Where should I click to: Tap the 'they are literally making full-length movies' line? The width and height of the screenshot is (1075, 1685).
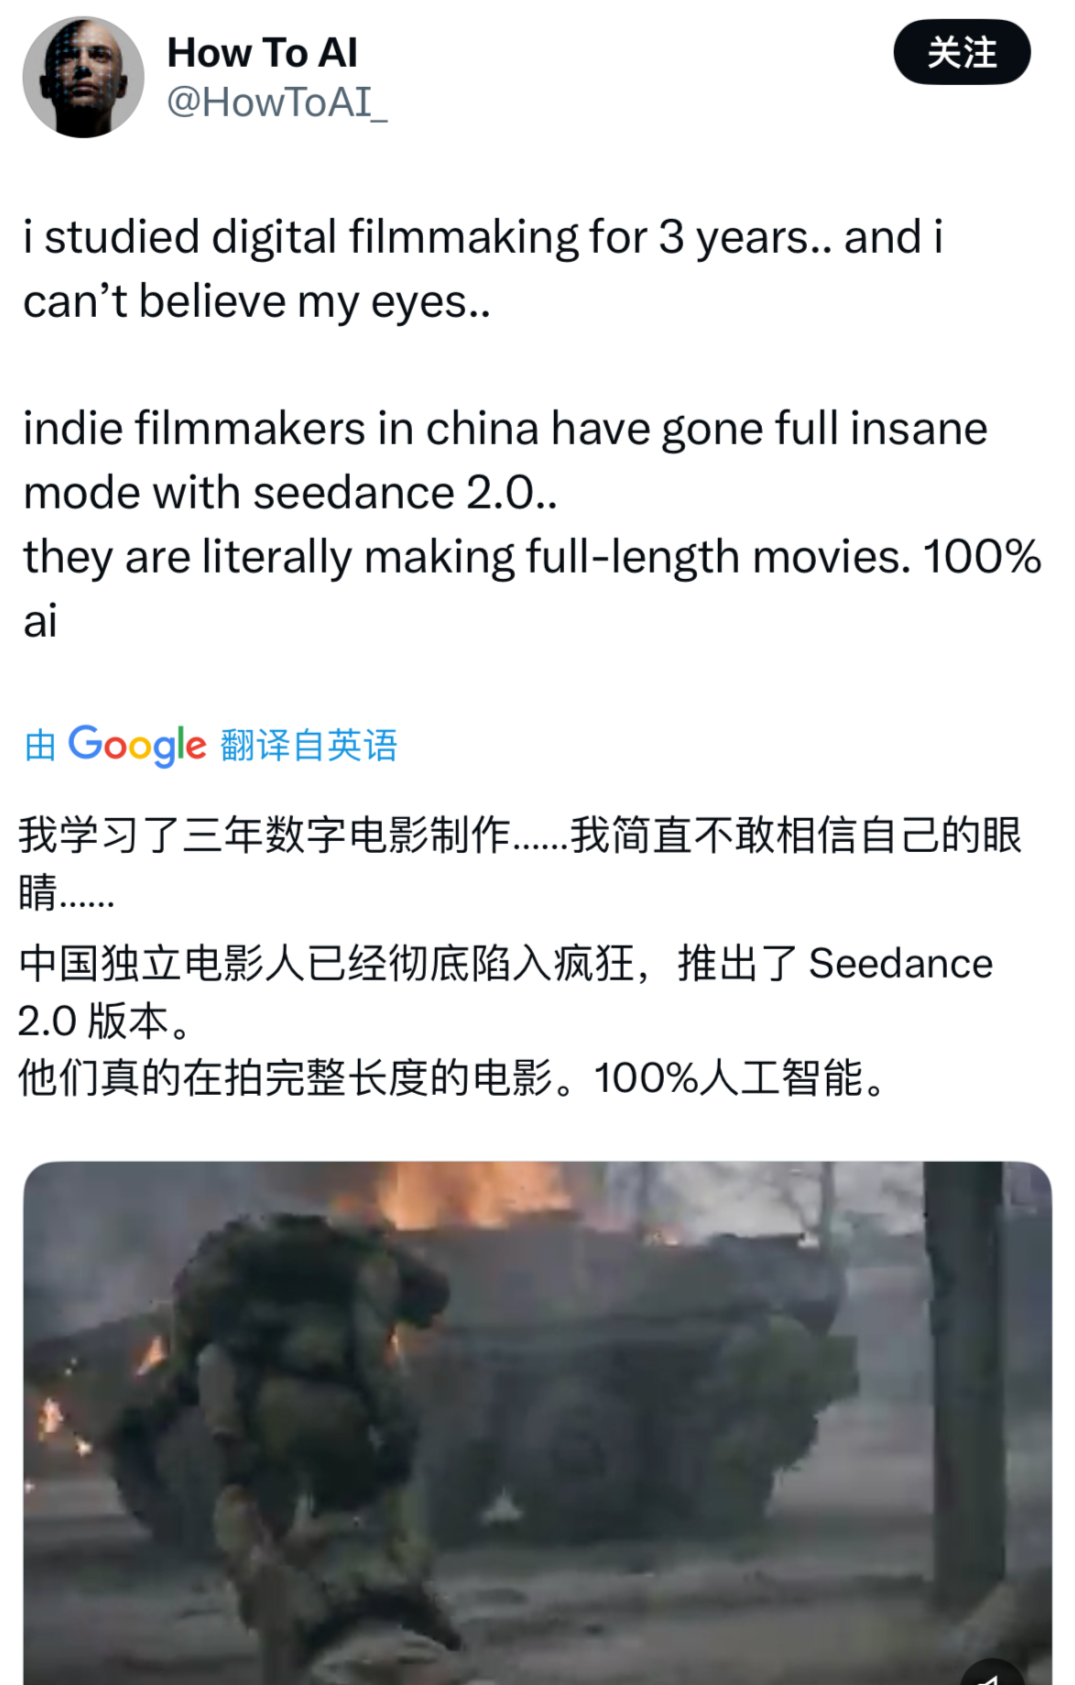coord(467,558)
